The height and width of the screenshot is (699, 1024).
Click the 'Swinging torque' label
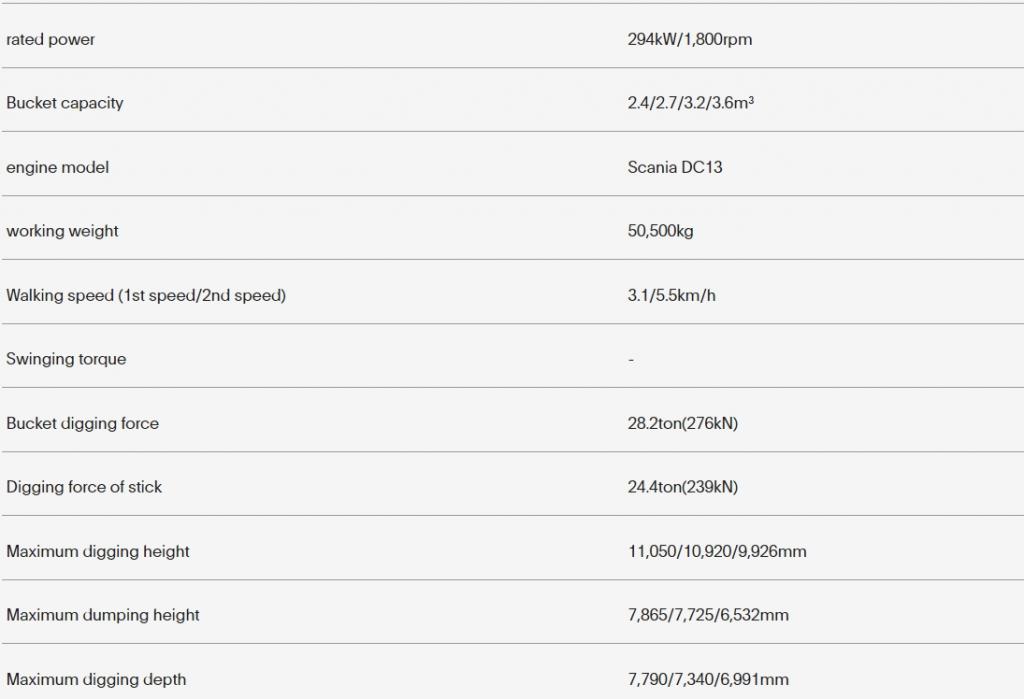pos(66,359)
